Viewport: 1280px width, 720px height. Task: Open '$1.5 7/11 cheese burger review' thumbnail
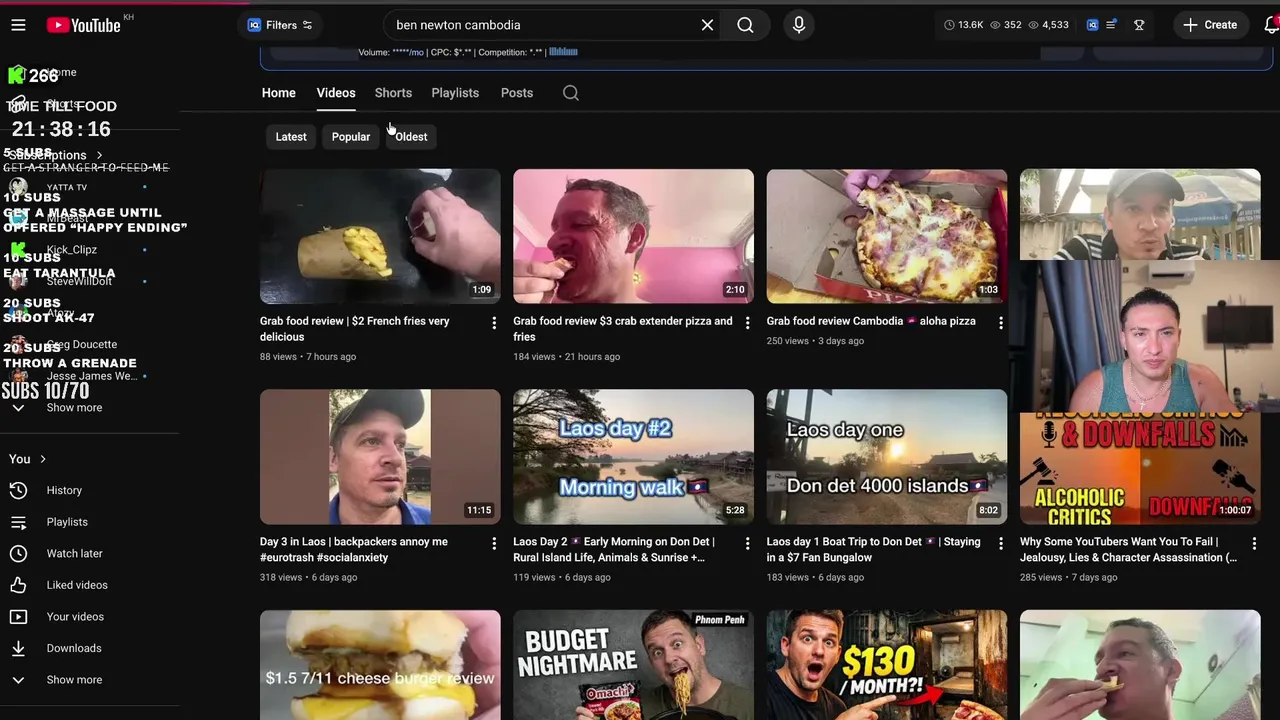tap(380, 665)
